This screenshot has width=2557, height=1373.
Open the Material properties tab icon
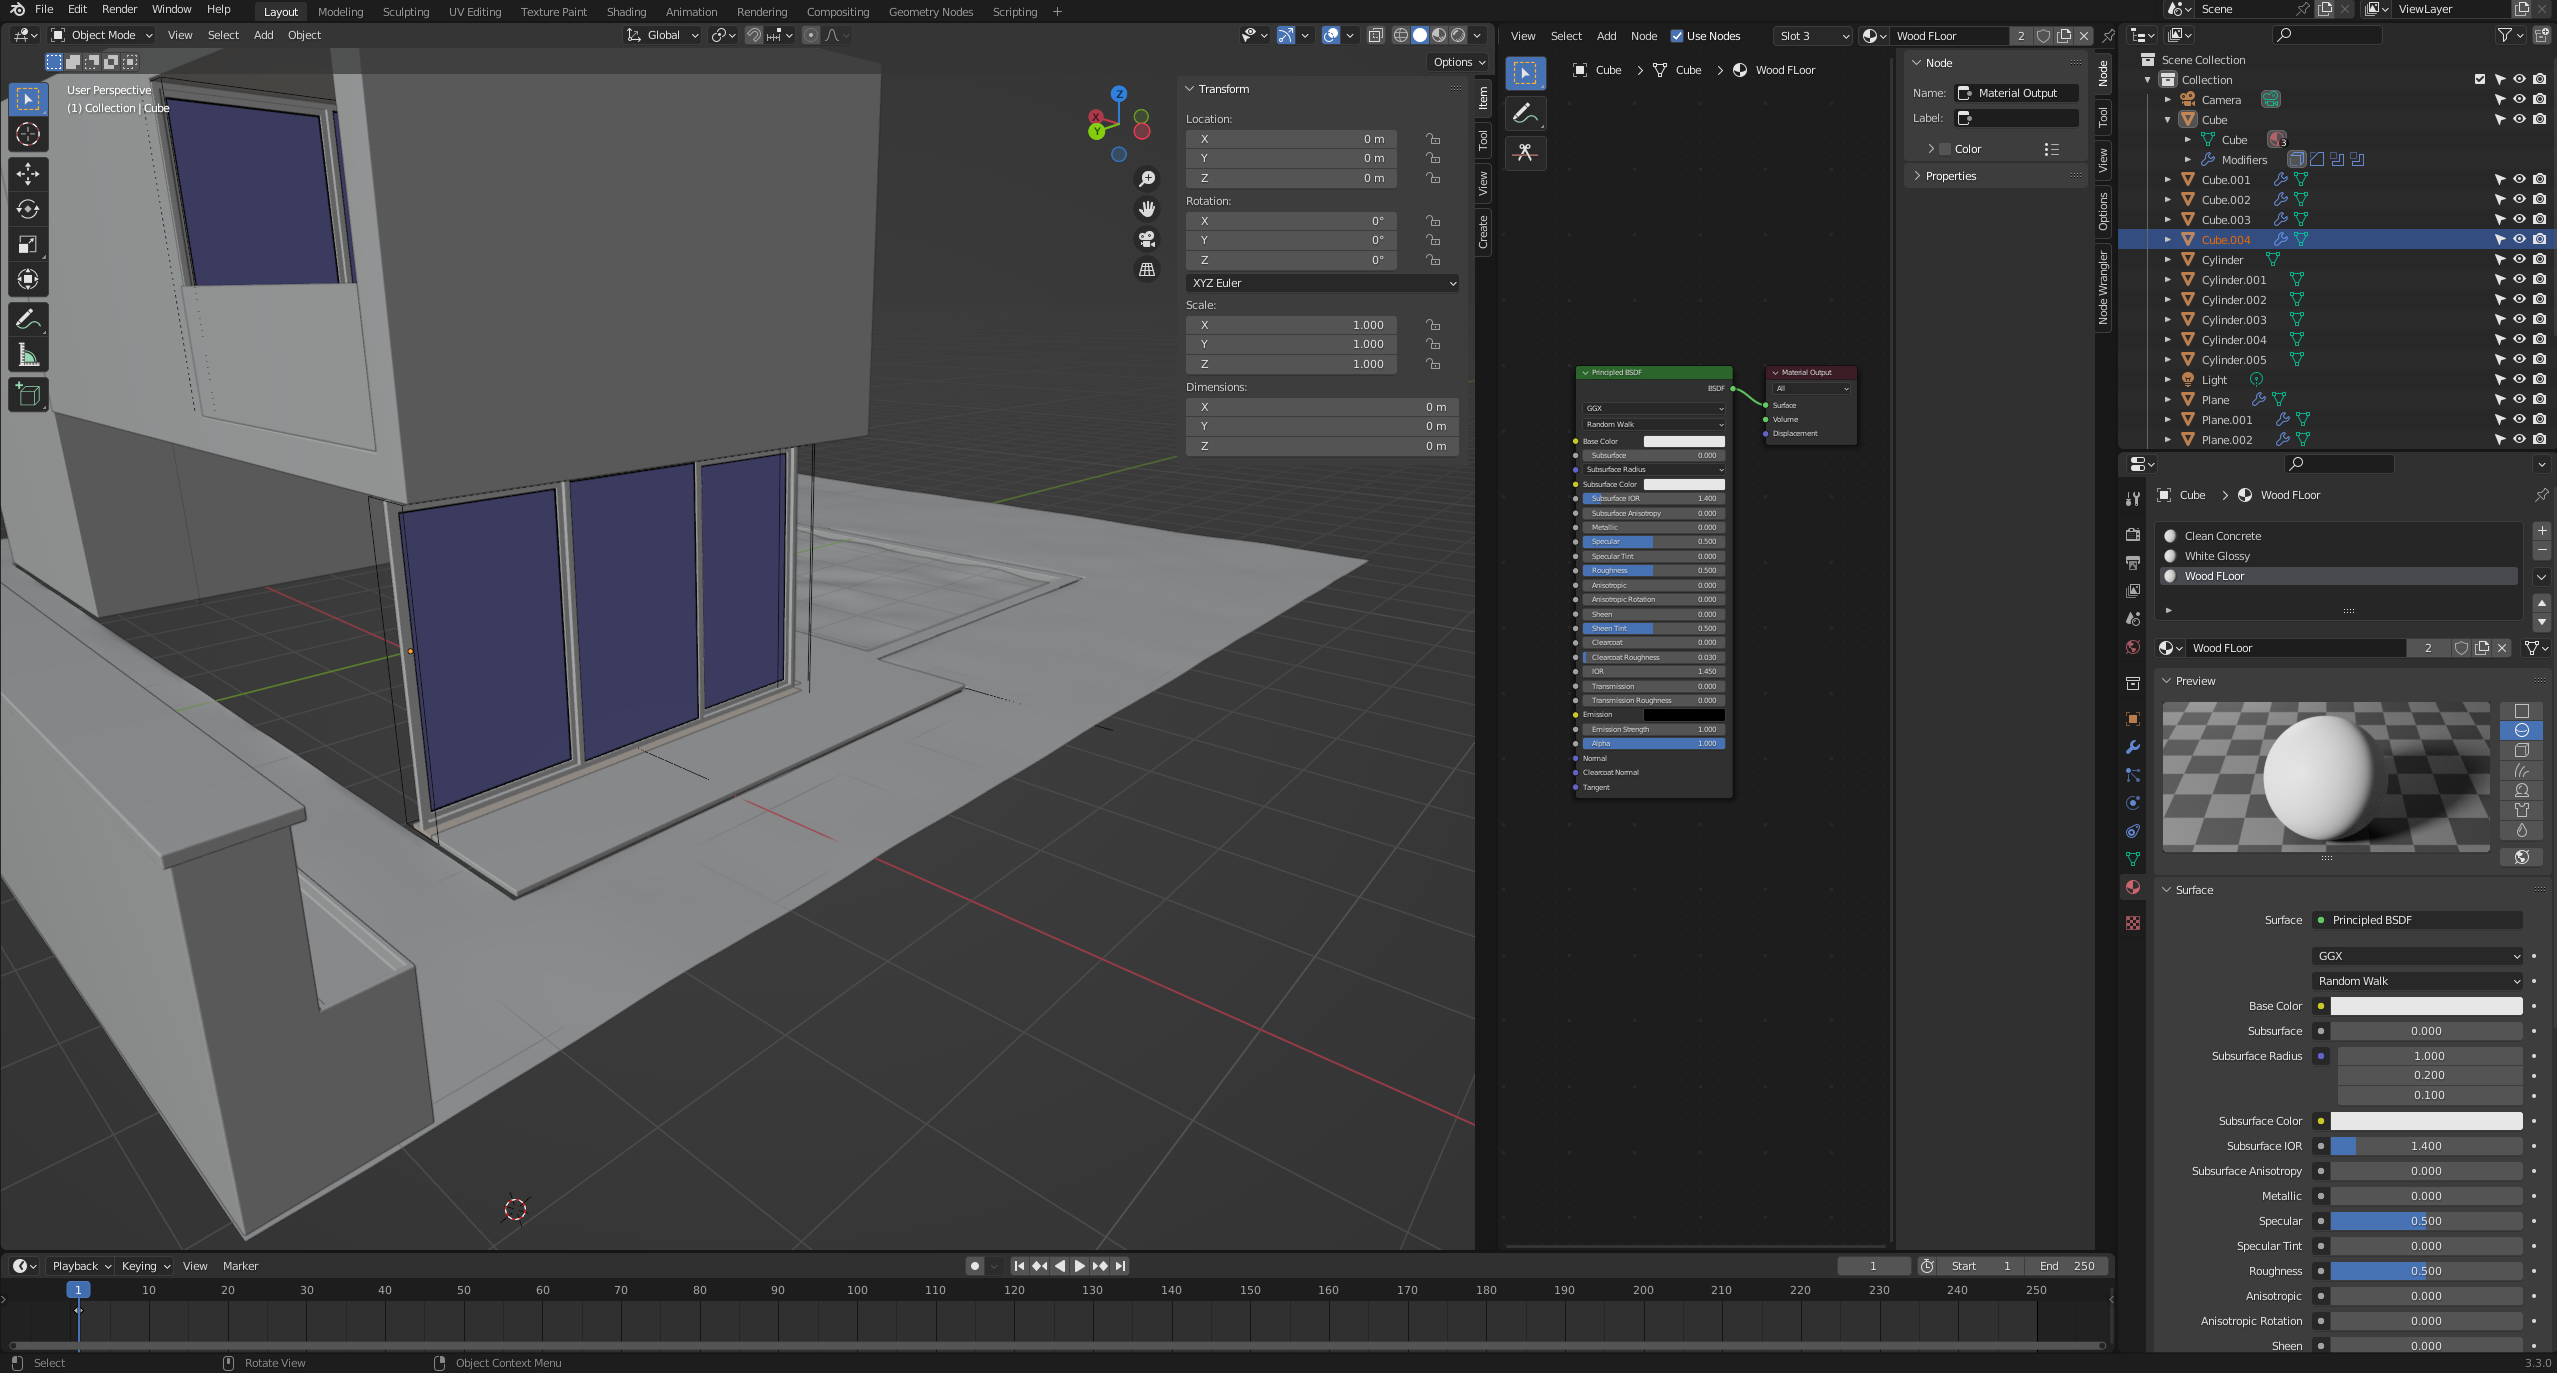pos(2133,887)
